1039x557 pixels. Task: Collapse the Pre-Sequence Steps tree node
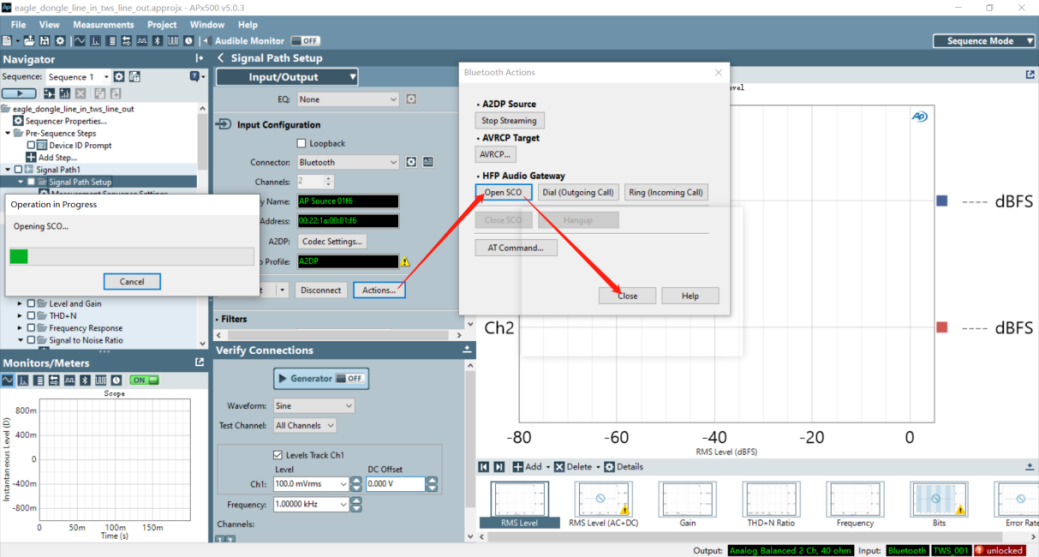coord(8,134)
